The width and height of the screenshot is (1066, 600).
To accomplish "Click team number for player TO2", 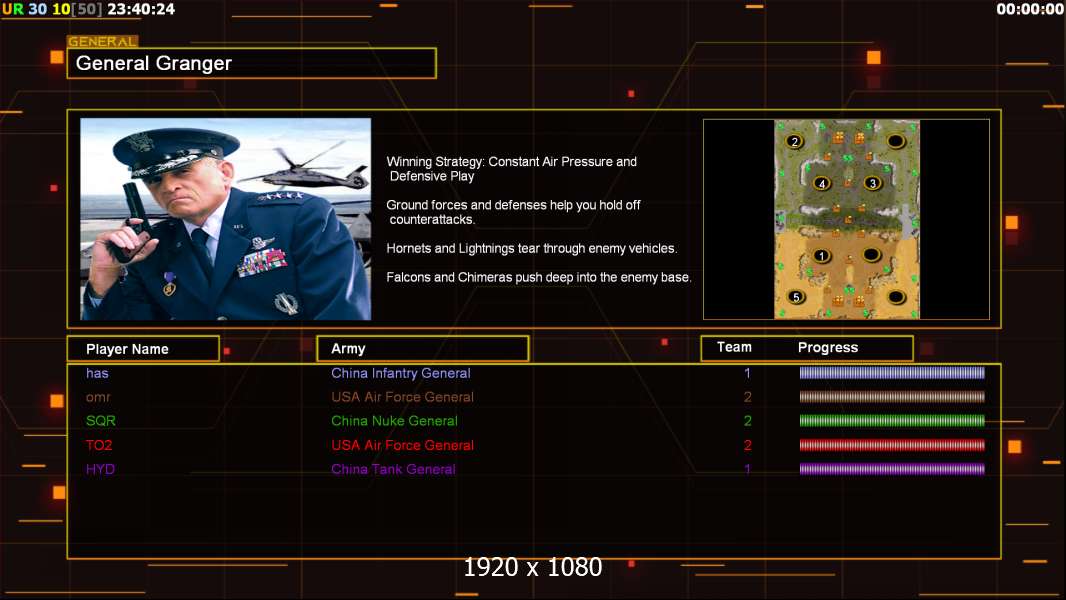I will coord(747,445).
